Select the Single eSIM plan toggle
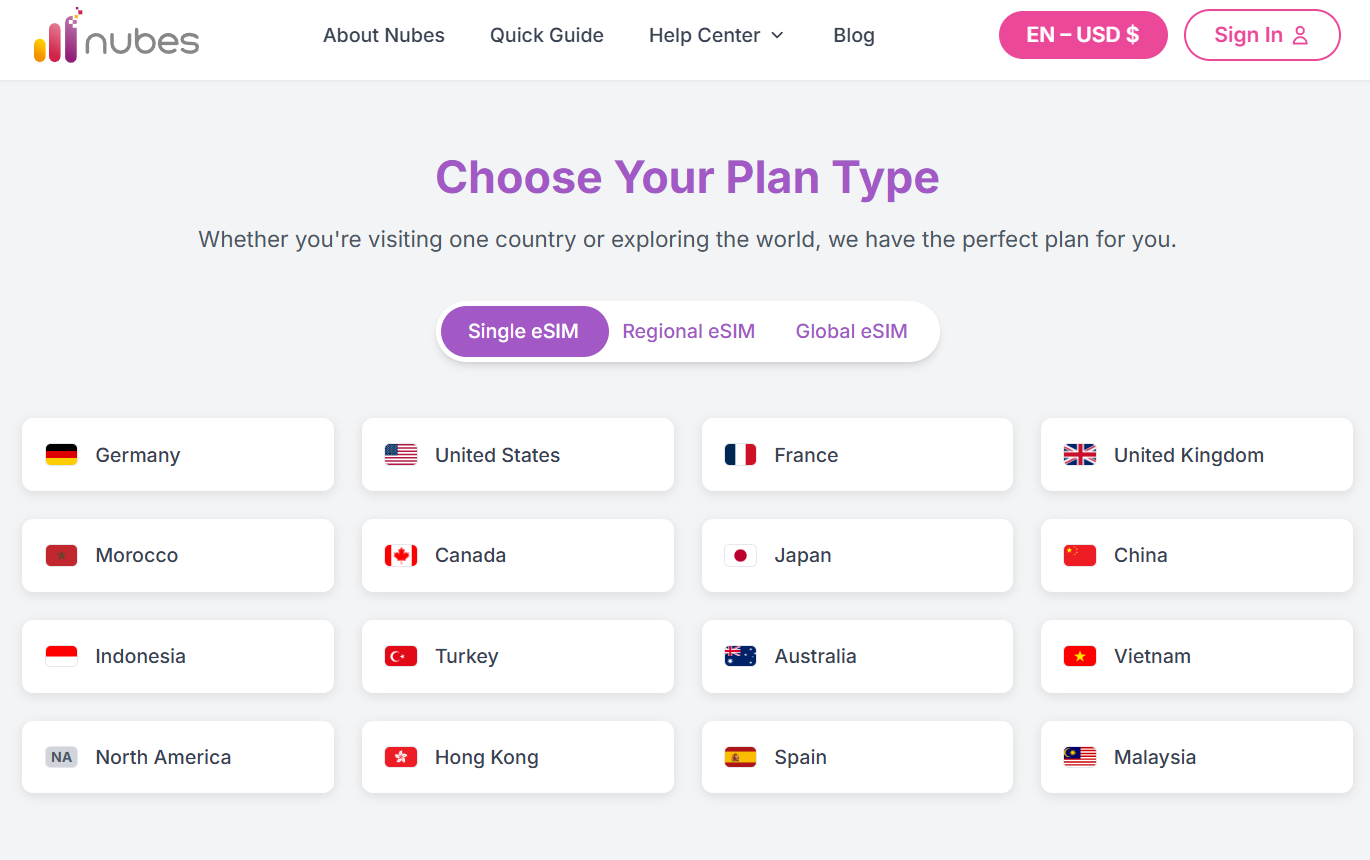This screenshot has height=860, width=1370. (x=524, y=331)
